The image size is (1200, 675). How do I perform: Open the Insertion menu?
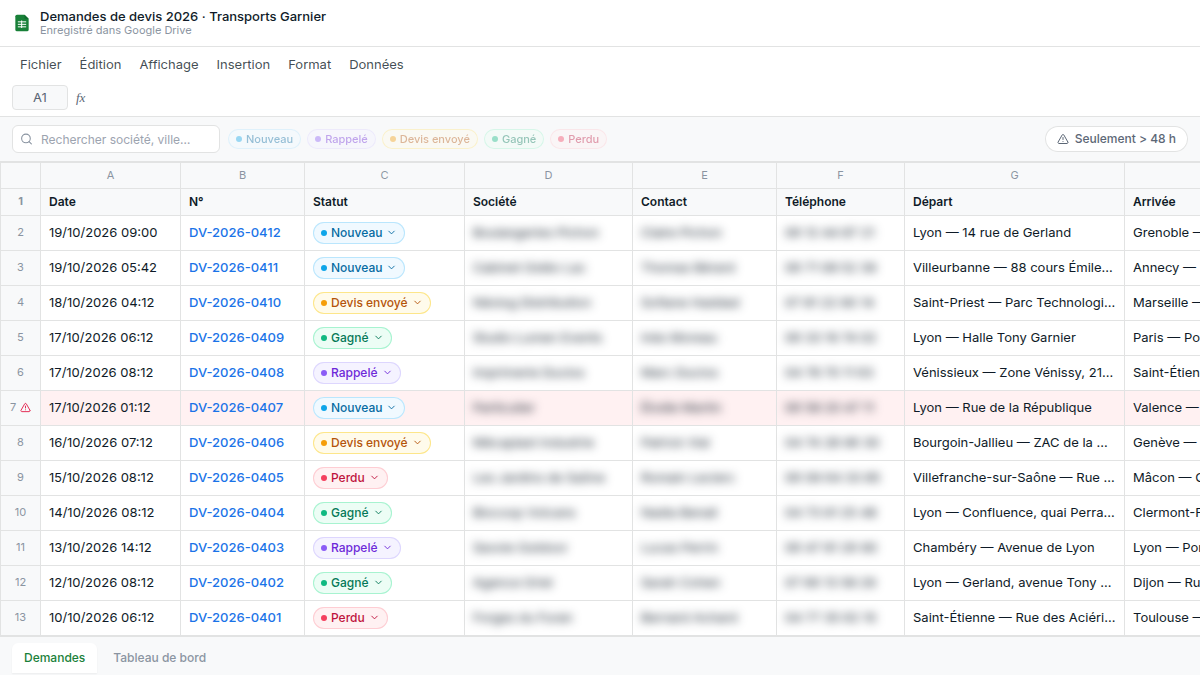243,65
